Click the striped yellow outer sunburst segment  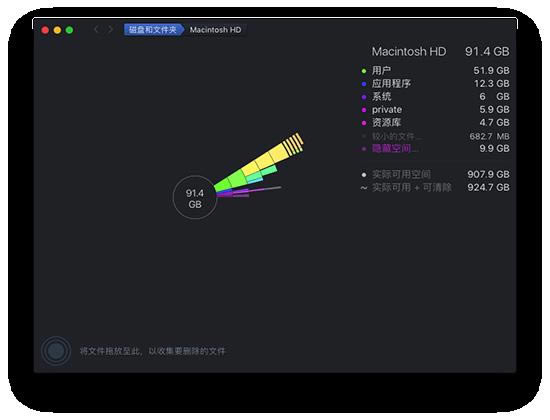[x=293, y=144]
